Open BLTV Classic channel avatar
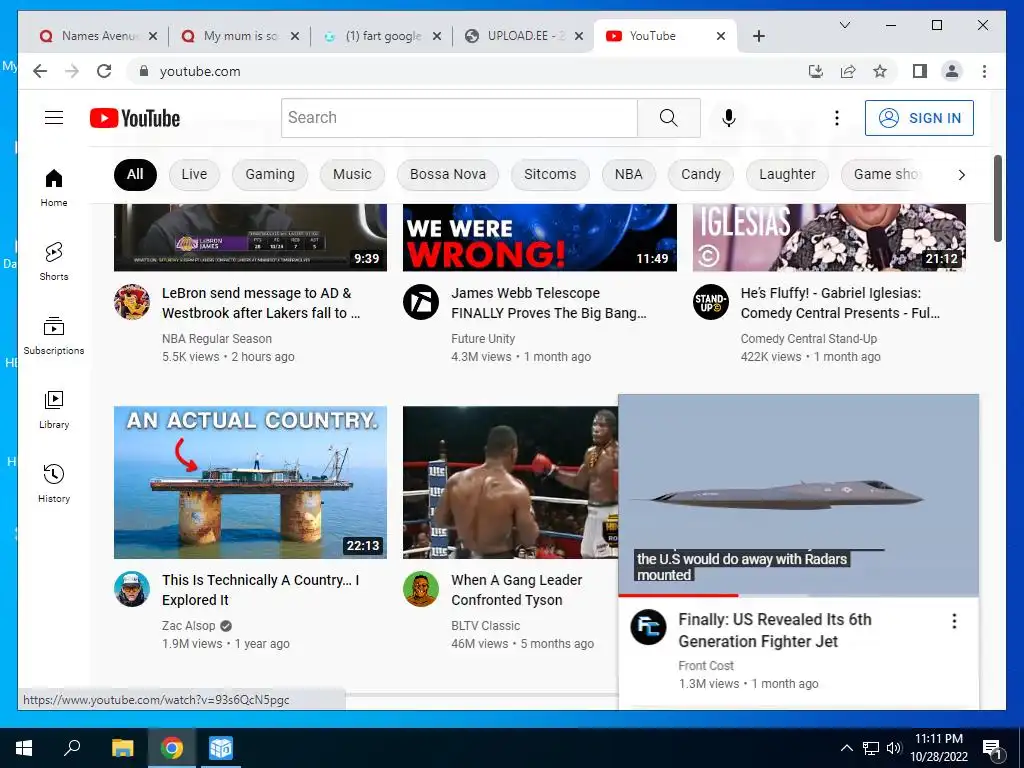 (x=421, y=588)
